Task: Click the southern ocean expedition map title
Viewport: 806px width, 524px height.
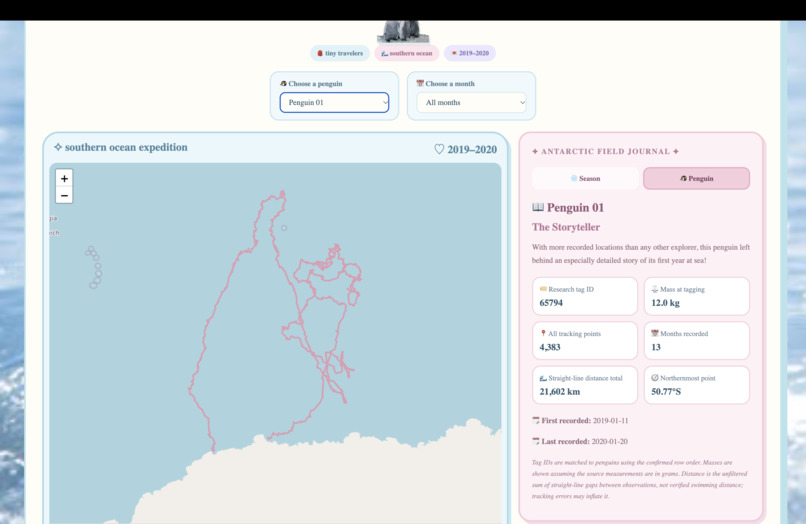Action: (126, 147)
